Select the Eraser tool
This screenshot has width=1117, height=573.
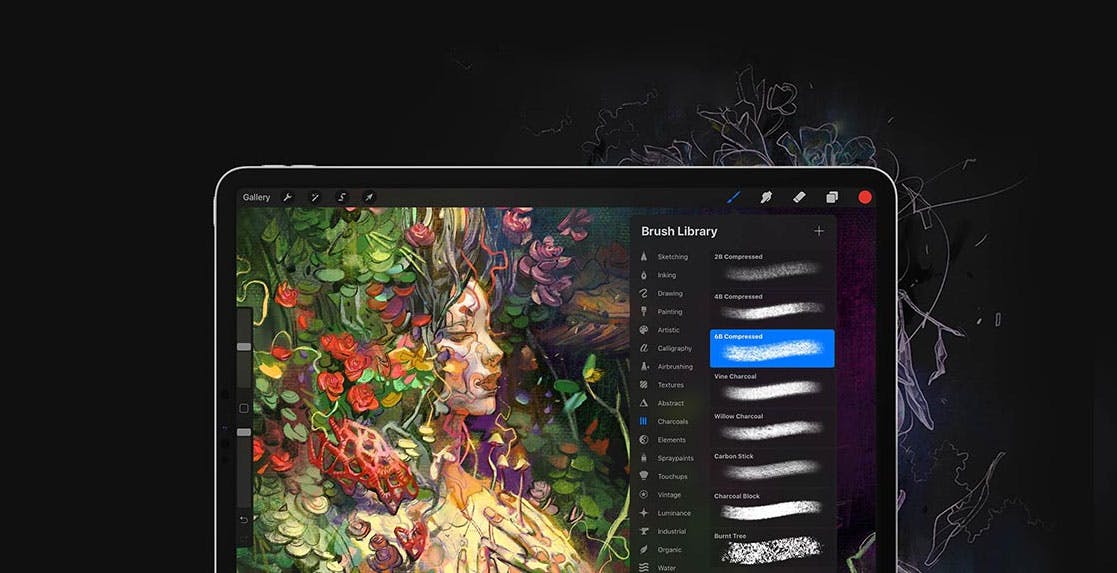point(799,197)
